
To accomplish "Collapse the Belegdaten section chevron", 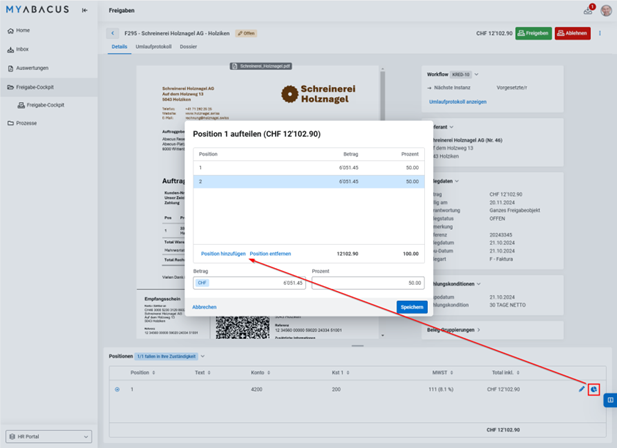I will [457, 181].
